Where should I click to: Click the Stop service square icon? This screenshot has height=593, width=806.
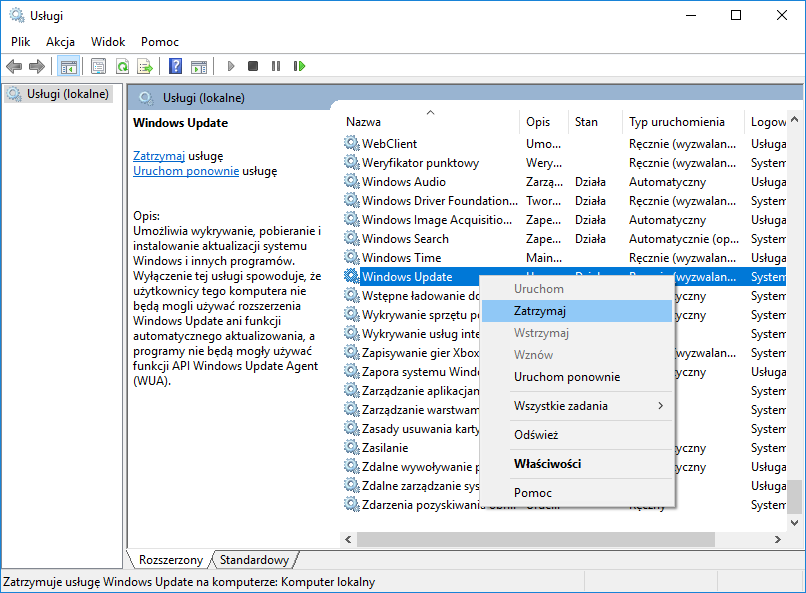[x=253, y=66]
